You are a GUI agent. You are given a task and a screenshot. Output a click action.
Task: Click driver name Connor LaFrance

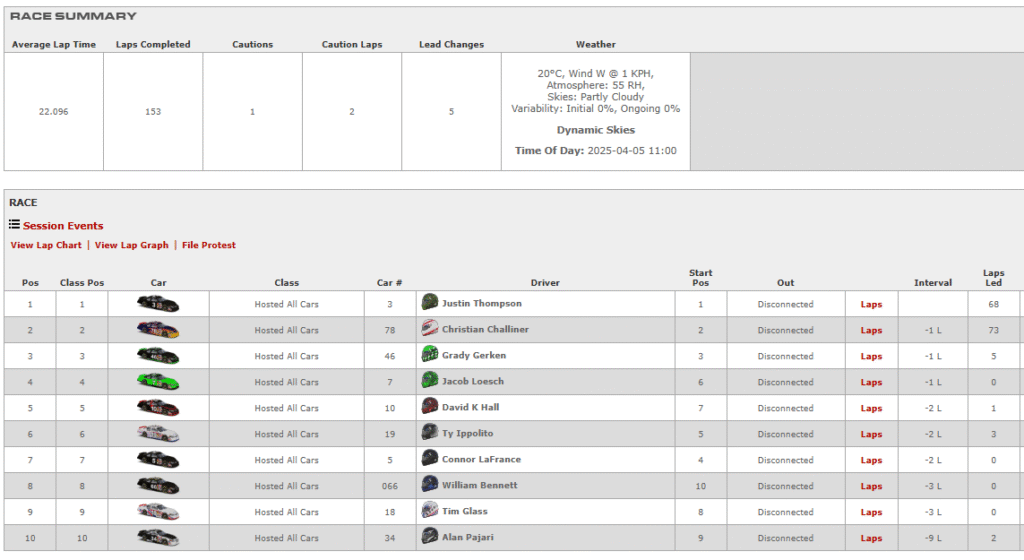pos(481,459)
